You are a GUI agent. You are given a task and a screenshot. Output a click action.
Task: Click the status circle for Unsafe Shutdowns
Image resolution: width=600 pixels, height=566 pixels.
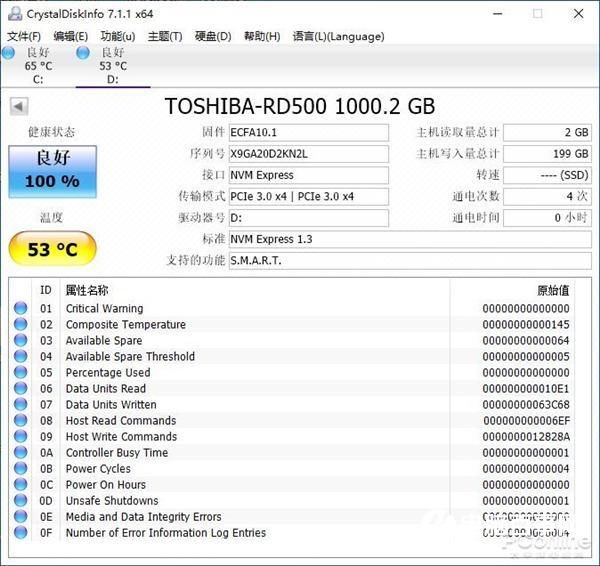click(x=21, y=501)
